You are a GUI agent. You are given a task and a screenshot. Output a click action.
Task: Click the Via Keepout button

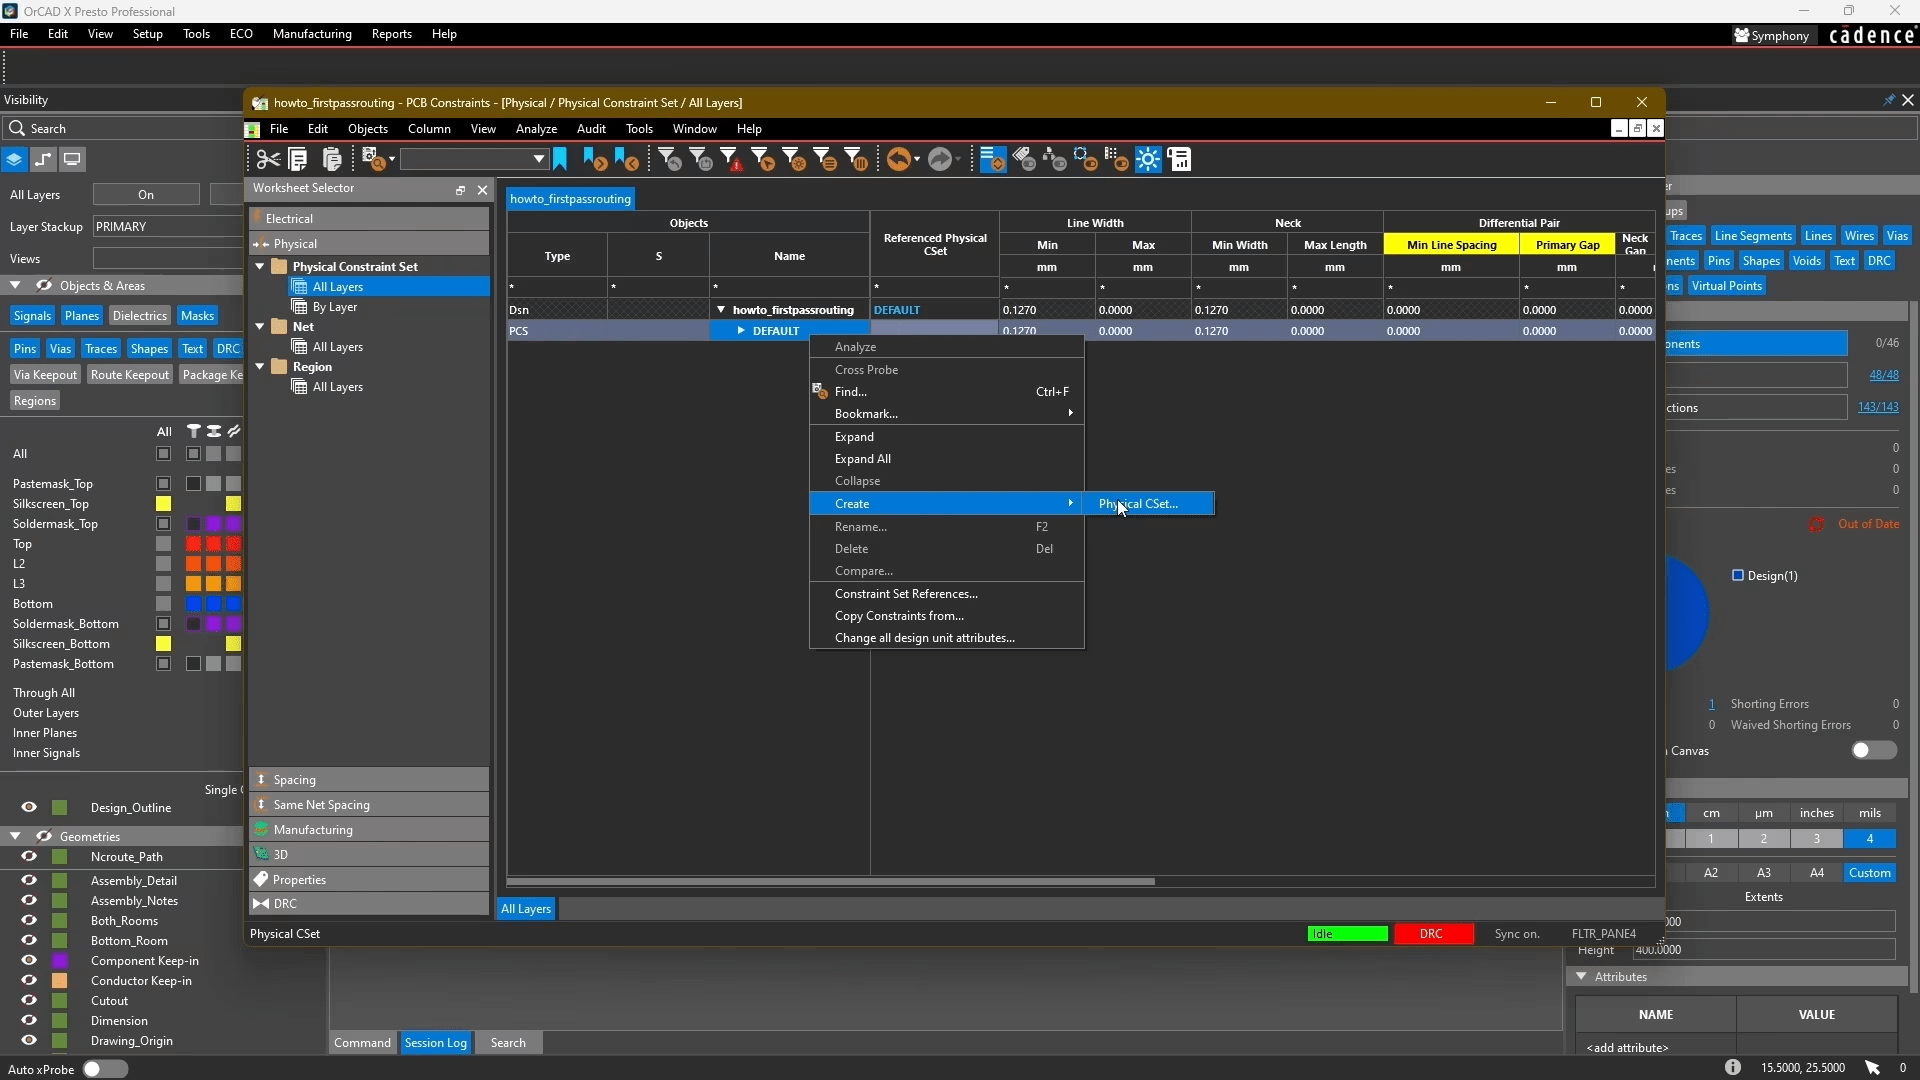[x=45, y=374]
